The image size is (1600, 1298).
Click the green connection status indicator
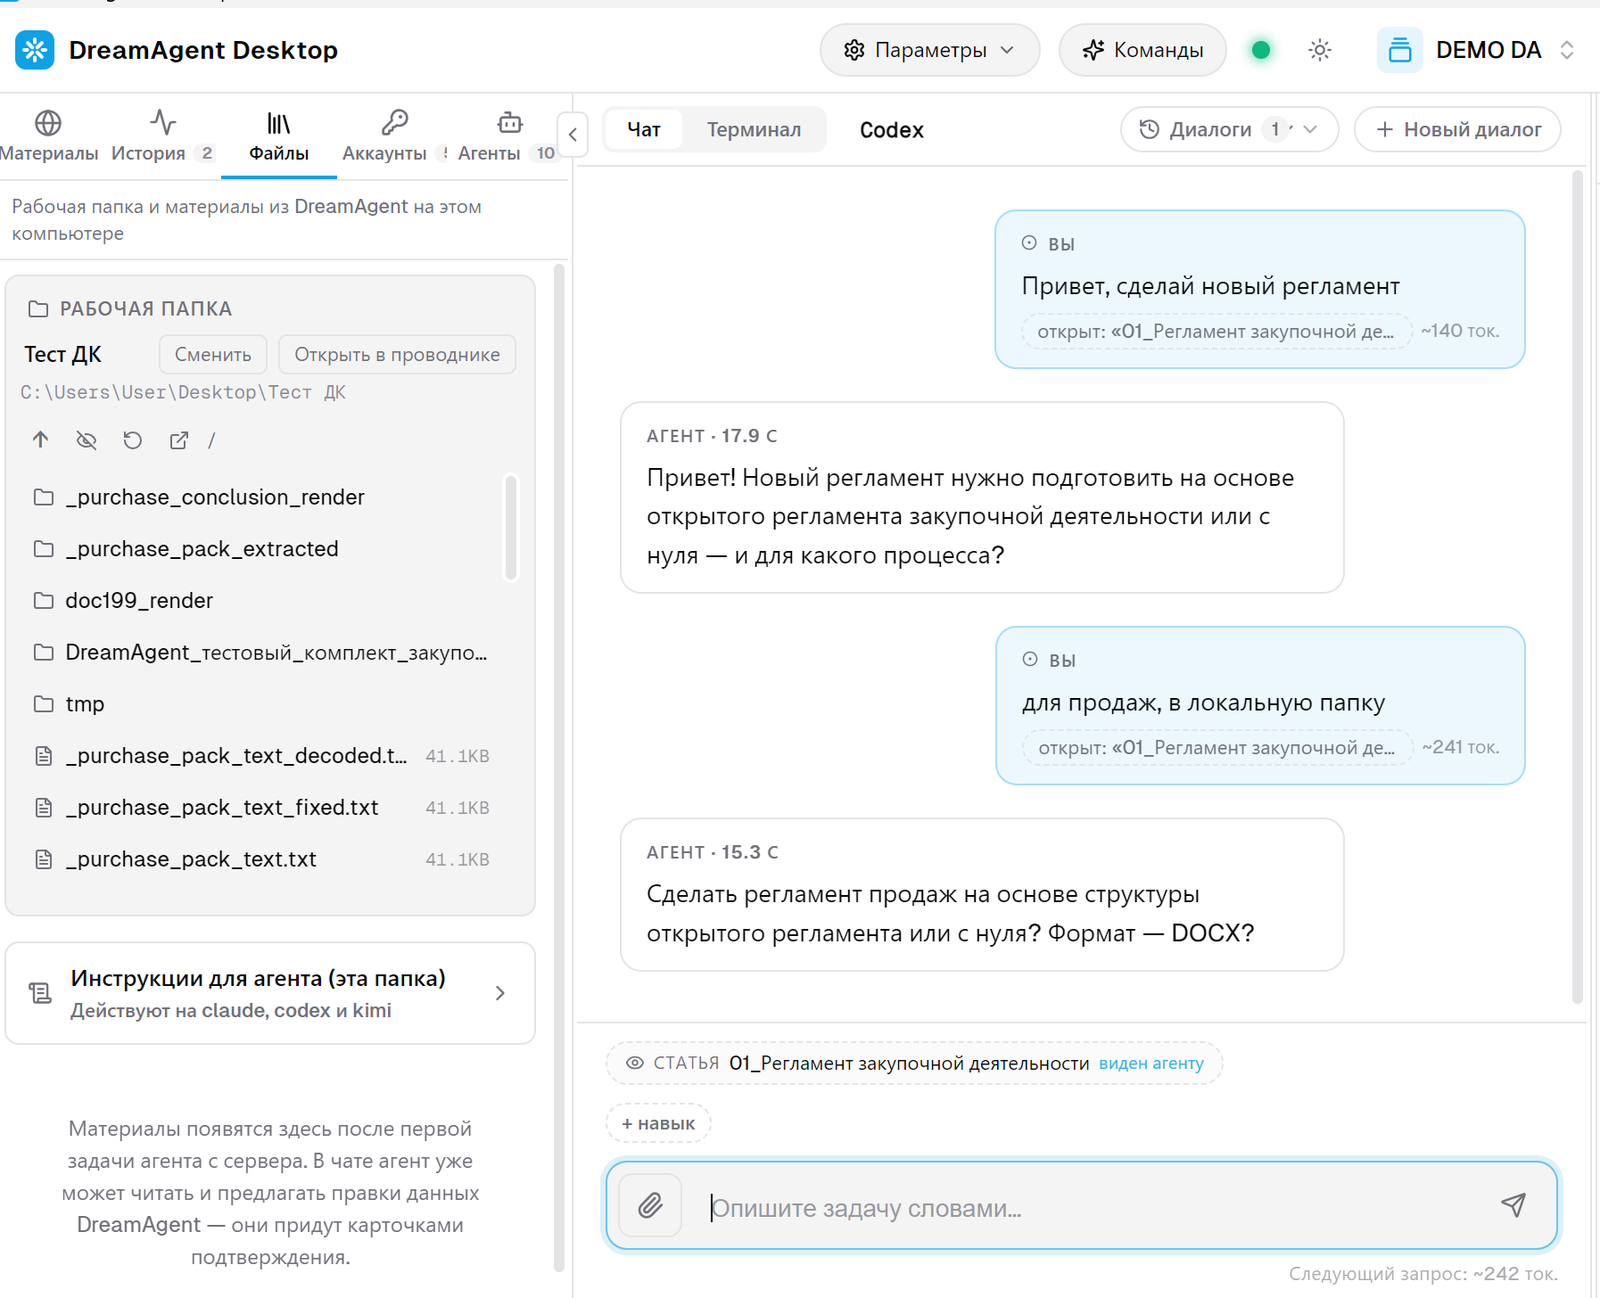pyautogui.click(x=1261, y=50)
